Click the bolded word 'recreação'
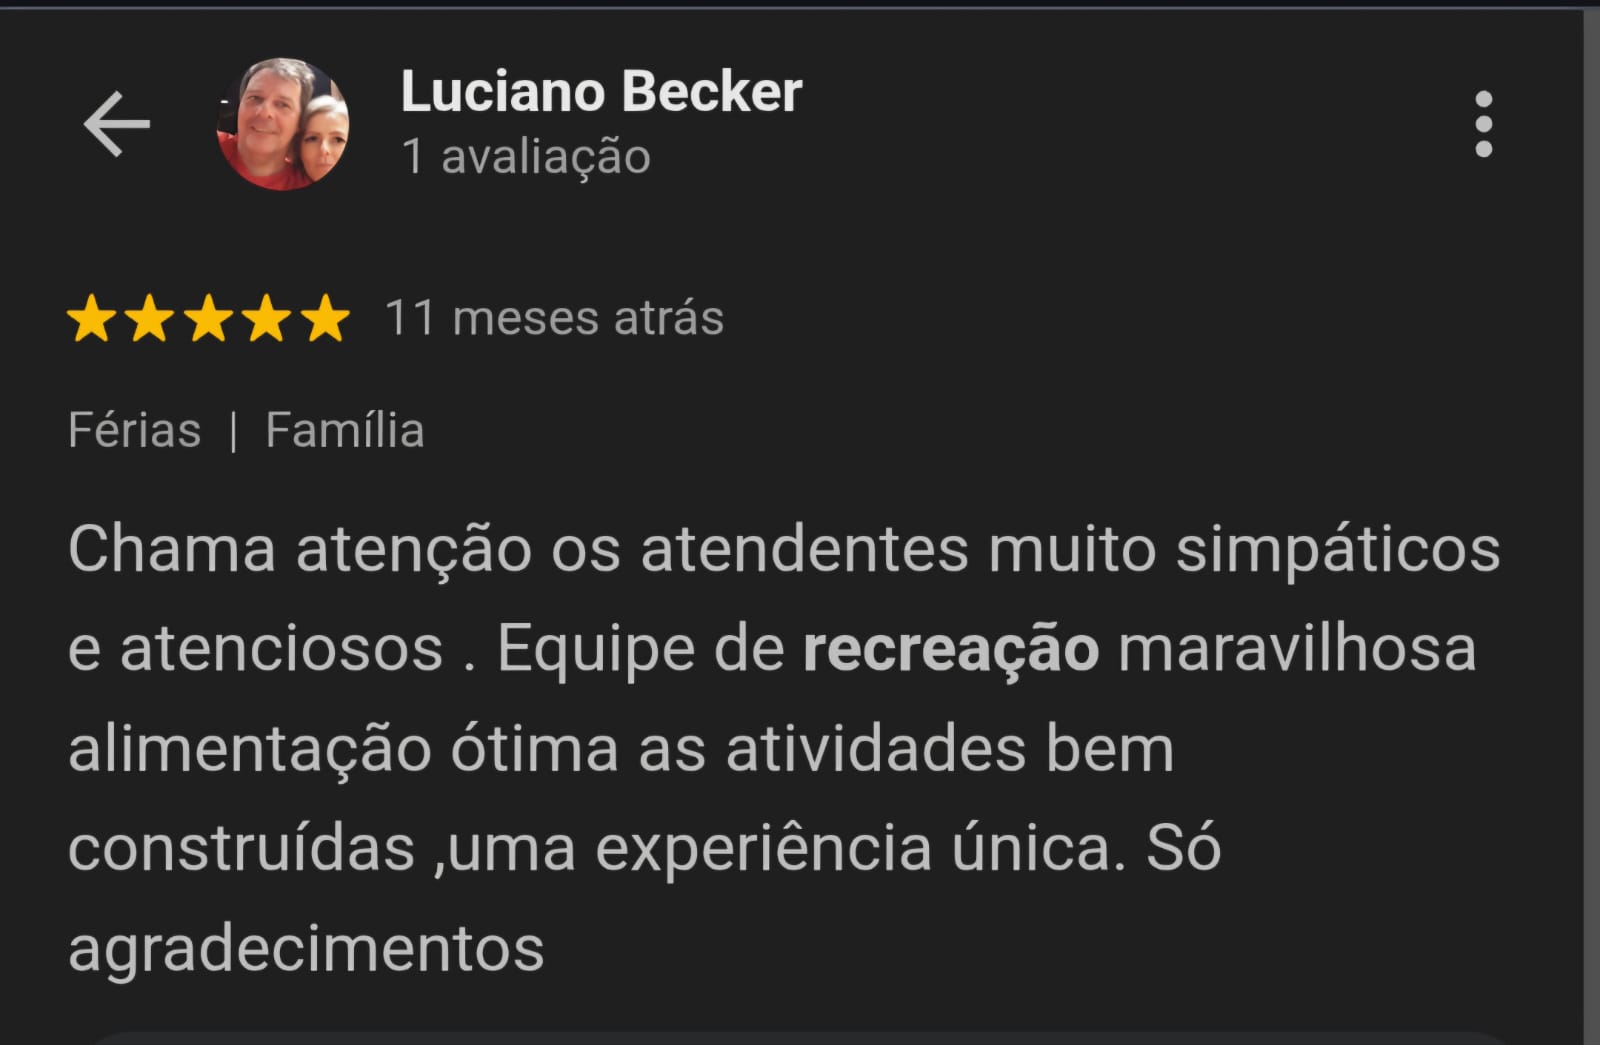 pyautogui.click(x=951, y=650)
